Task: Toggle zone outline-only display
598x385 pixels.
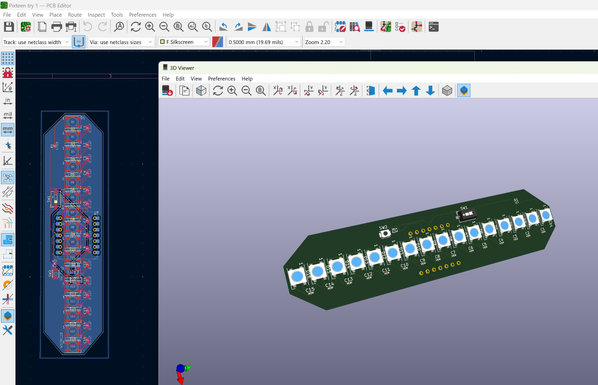Action: 8,254
